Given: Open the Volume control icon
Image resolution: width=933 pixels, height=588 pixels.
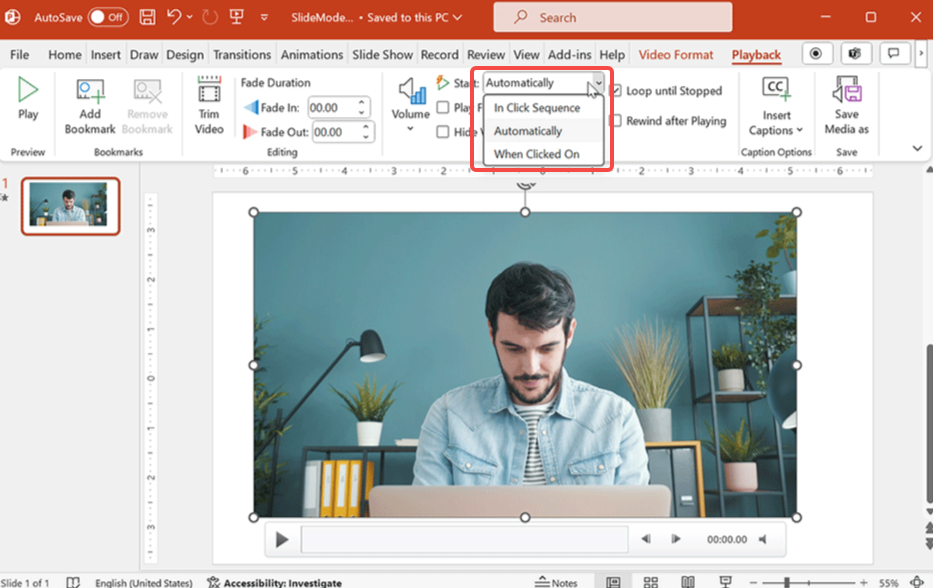Looking at the screenshot, I should coord(410,92).
